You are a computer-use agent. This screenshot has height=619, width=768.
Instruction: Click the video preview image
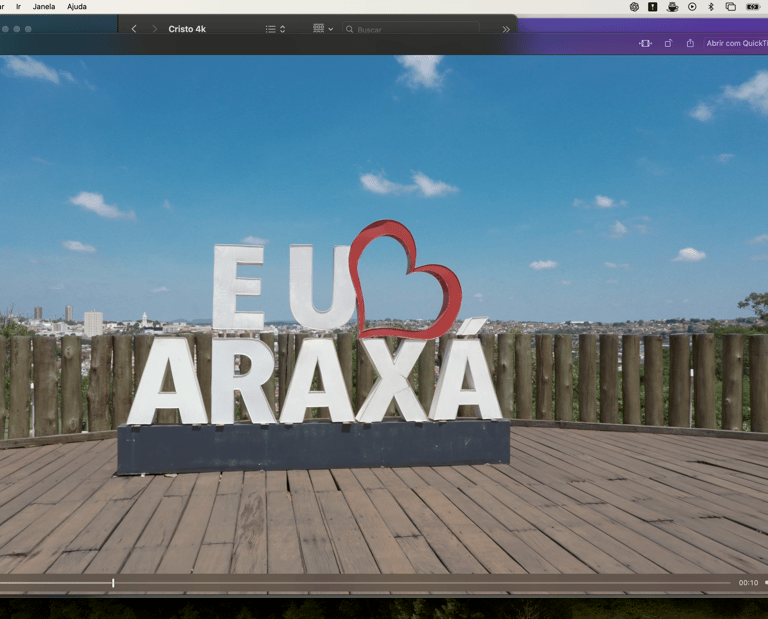click(384, 313)
